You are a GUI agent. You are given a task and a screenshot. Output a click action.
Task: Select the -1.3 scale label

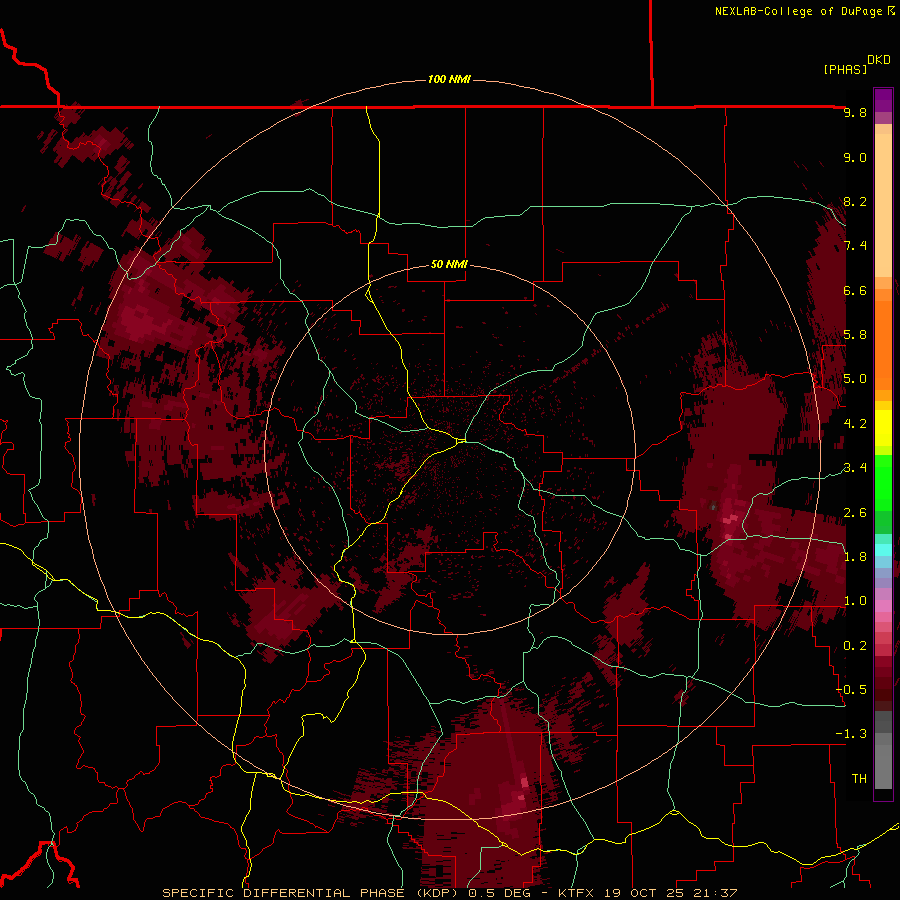coord(851,734)
